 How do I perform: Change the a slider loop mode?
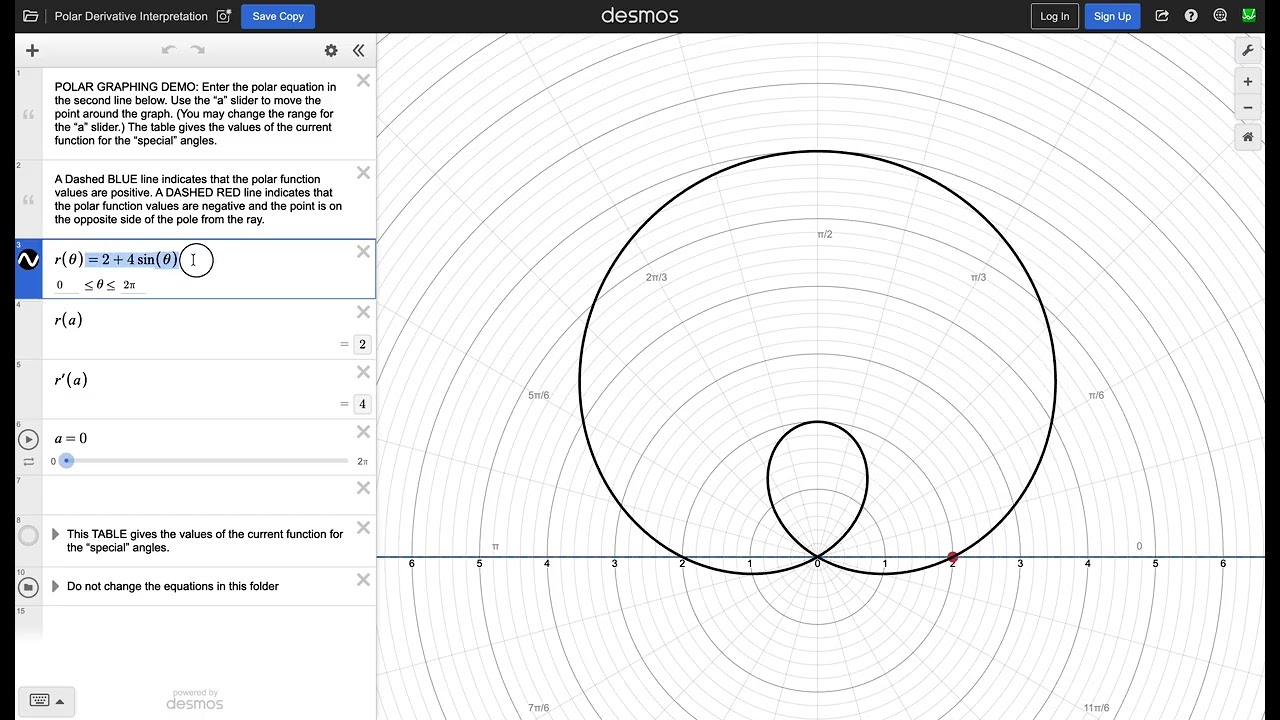click(29, 462)
